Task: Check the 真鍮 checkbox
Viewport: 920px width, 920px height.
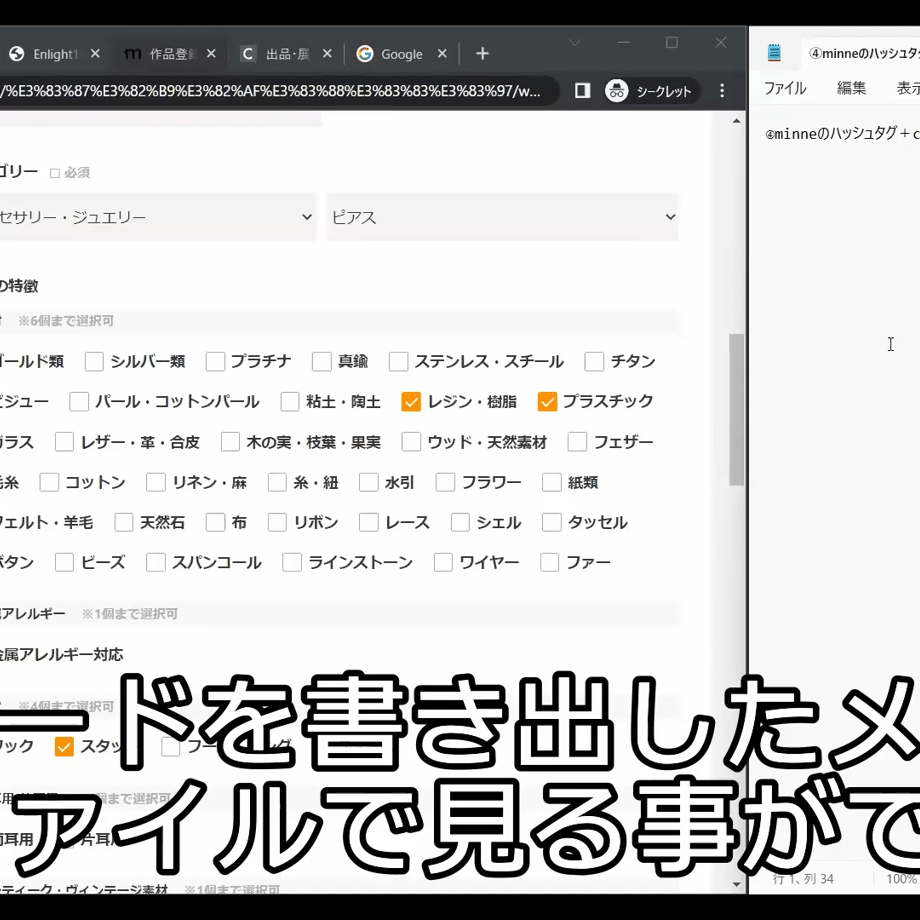Action: point(322,361)
